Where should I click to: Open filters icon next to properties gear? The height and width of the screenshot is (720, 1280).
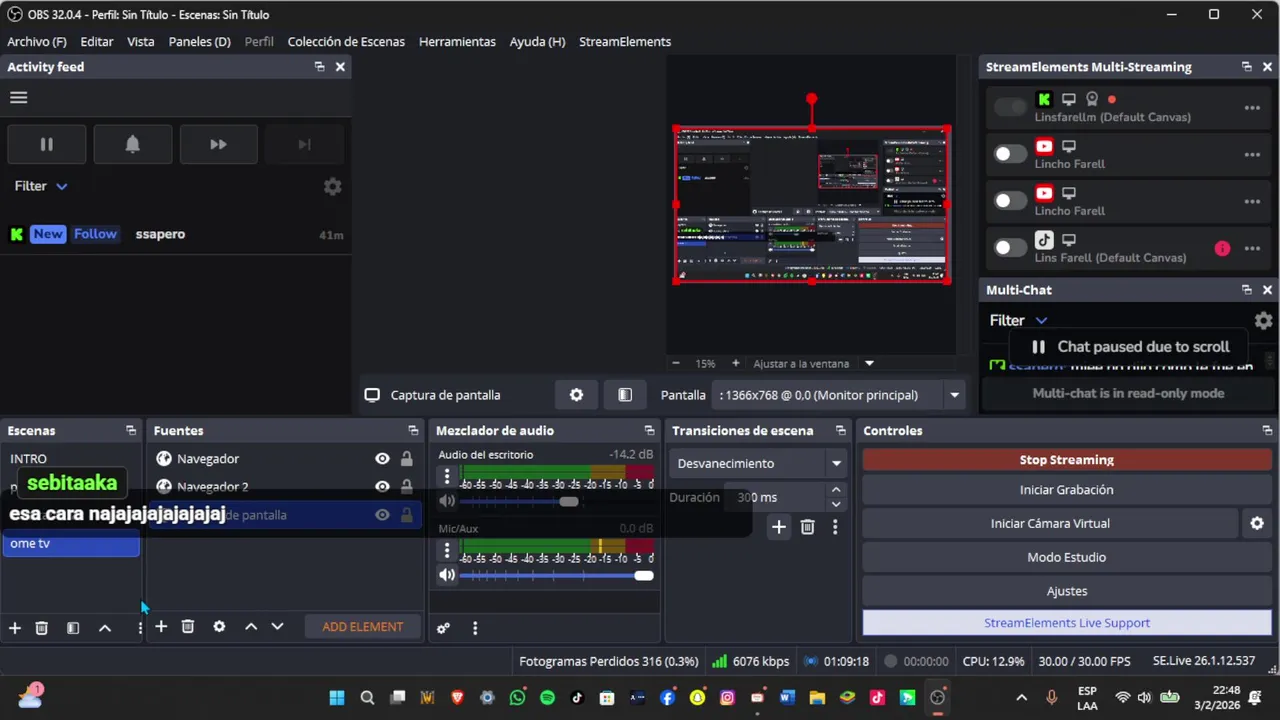[625, 395]
